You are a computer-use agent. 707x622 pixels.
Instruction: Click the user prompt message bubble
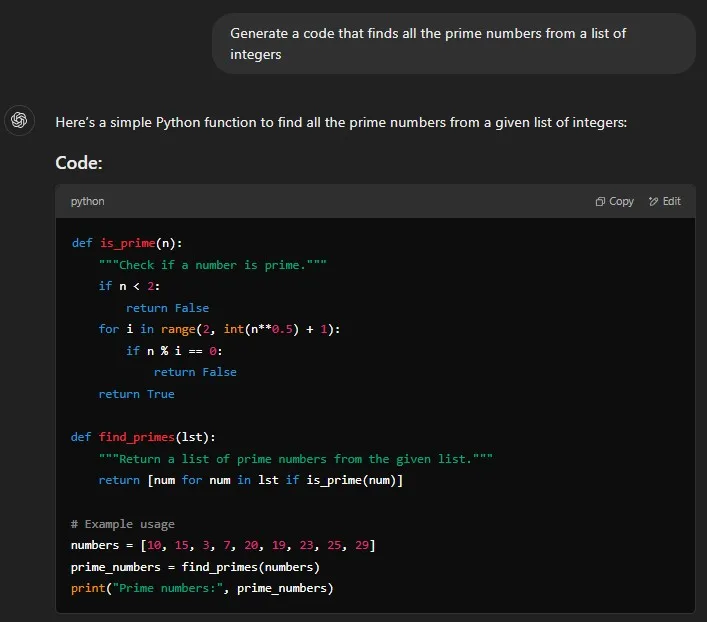[x=454, y=44]
